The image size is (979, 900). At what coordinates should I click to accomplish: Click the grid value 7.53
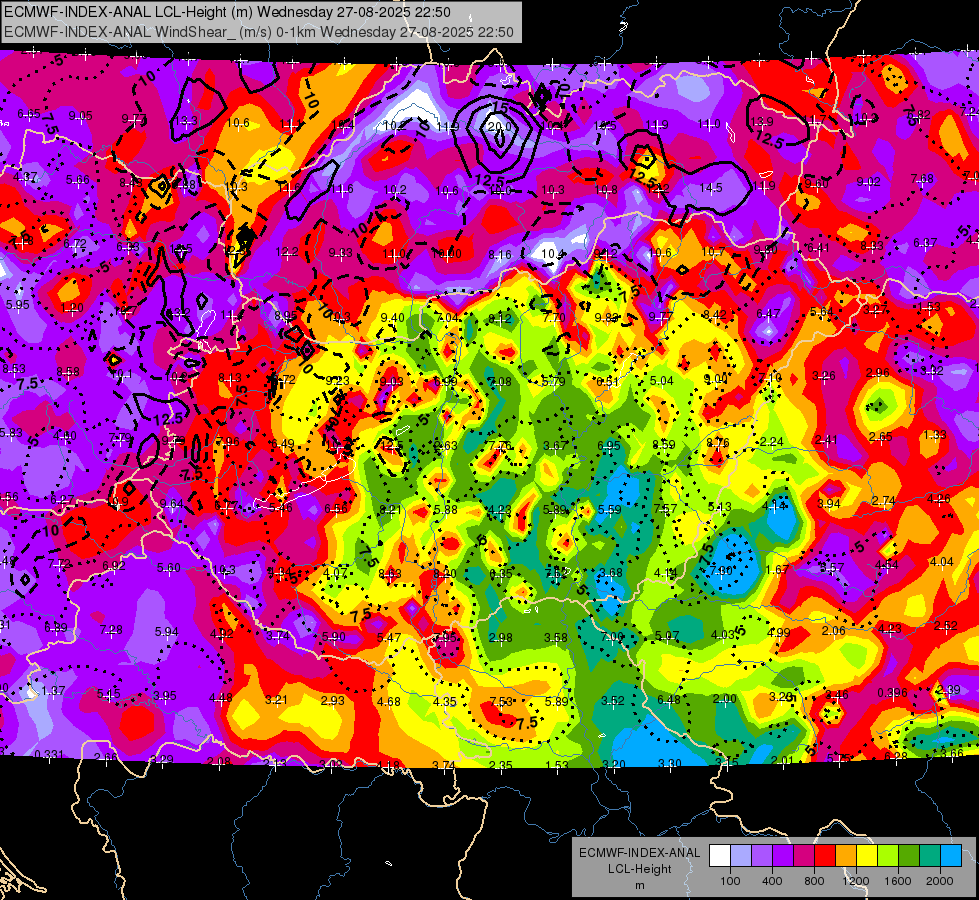pyautogui.click(x=501, y=702)
